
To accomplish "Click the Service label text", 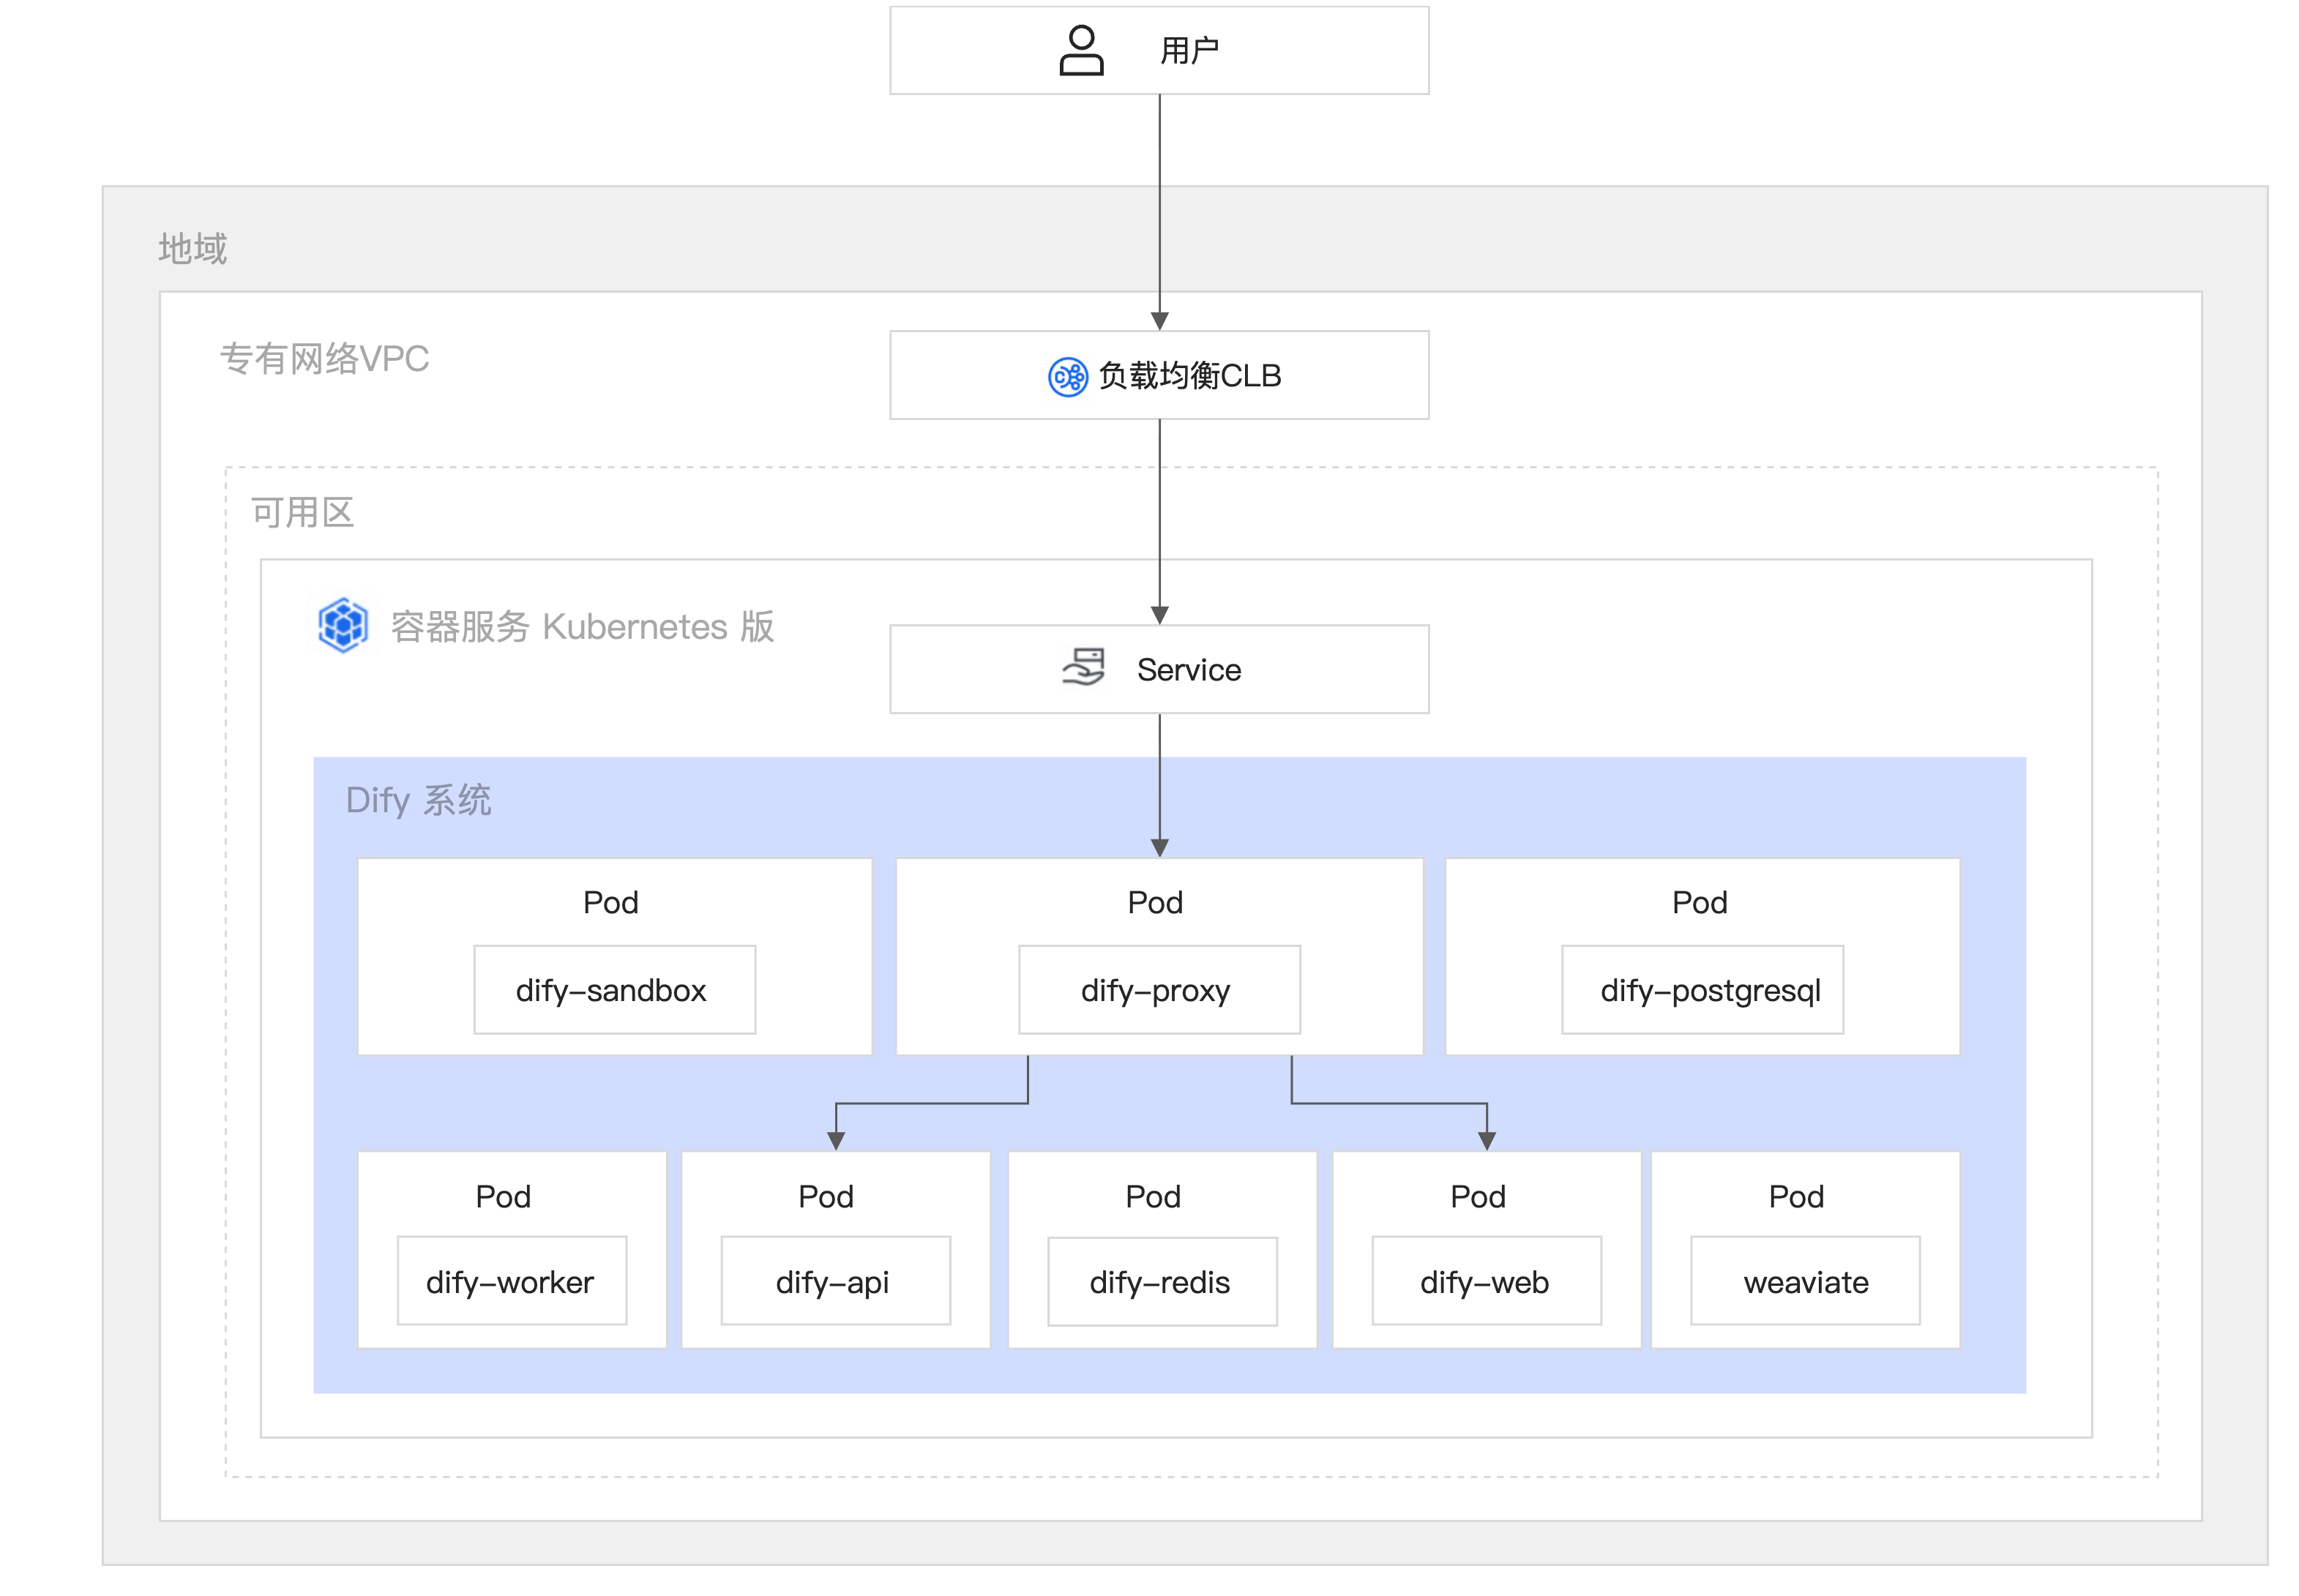I will click(x=1189, y=670).
